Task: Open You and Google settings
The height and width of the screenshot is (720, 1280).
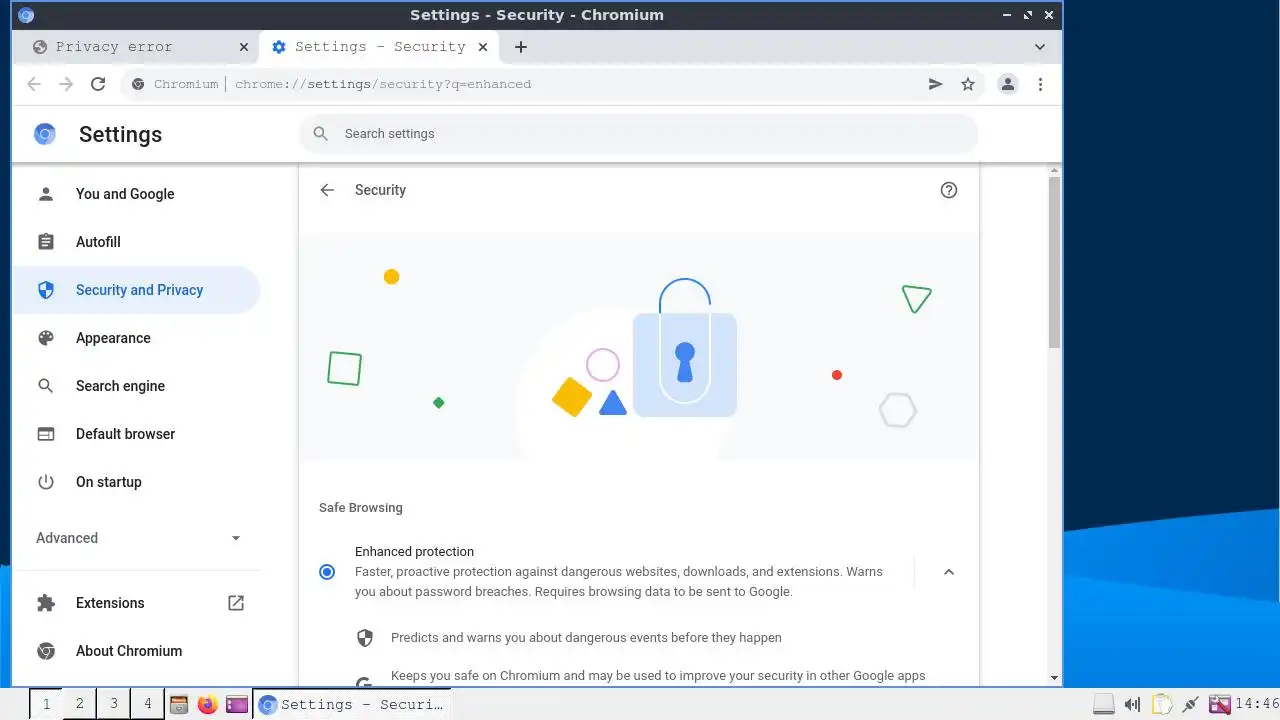Action: pyautogui.click(x=136, y=194)
